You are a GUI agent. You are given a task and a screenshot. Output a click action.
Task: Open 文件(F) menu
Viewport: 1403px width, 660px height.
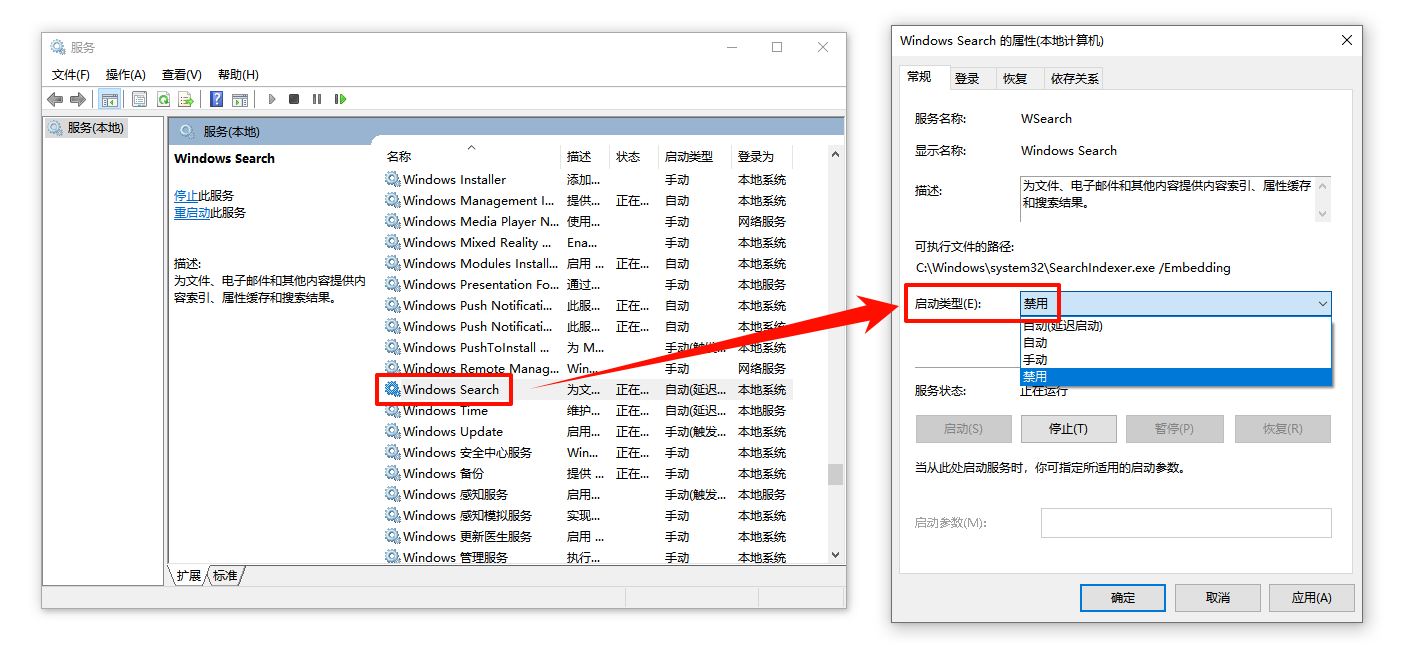[x=71, y=75]
